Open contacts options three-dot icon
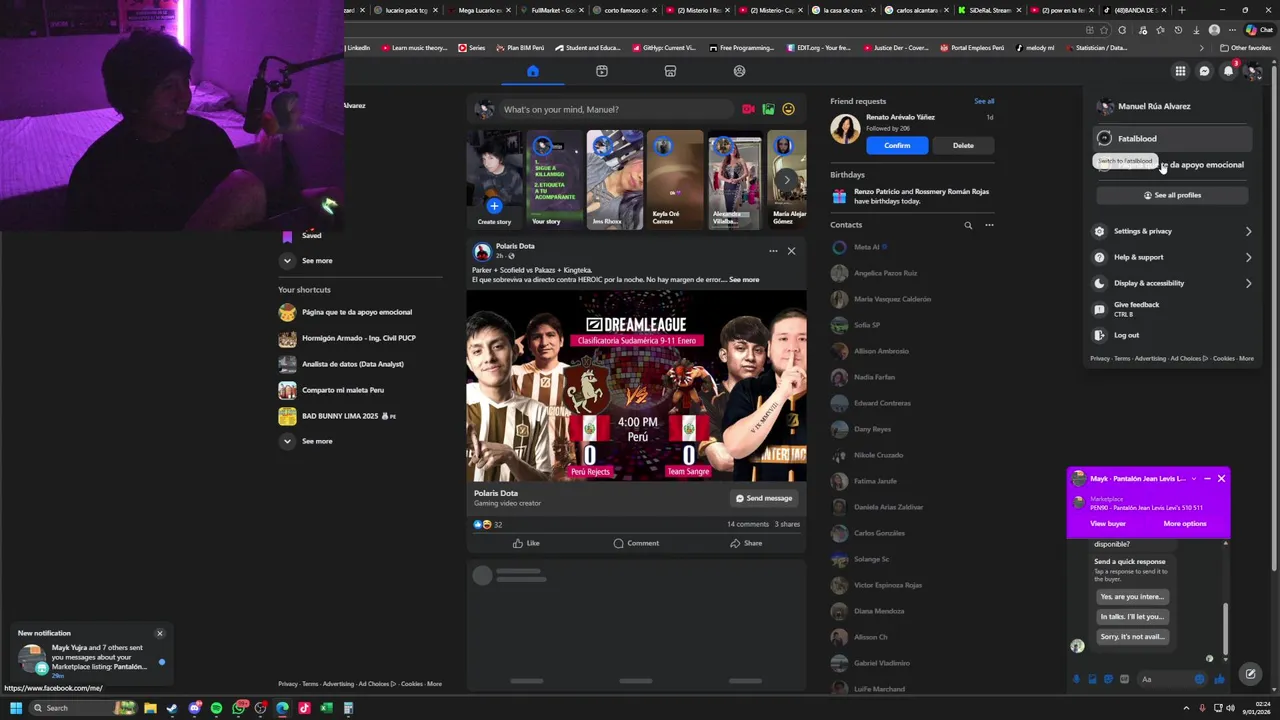The height and width of the screenshot is (720, 1280). (x=989, y=225)
